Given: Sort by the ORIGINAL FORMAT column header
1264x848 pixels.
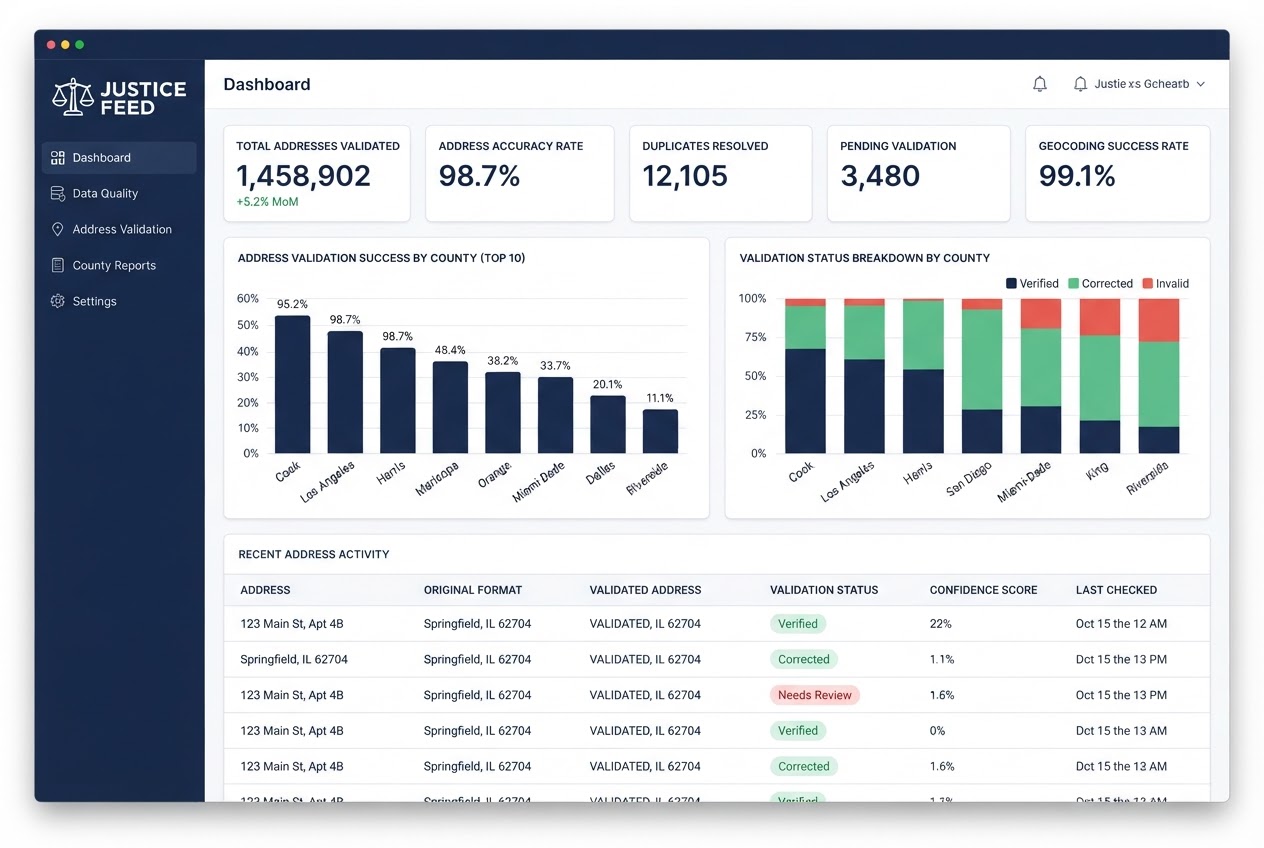Looking at the screenshot, I should [473, 590].
